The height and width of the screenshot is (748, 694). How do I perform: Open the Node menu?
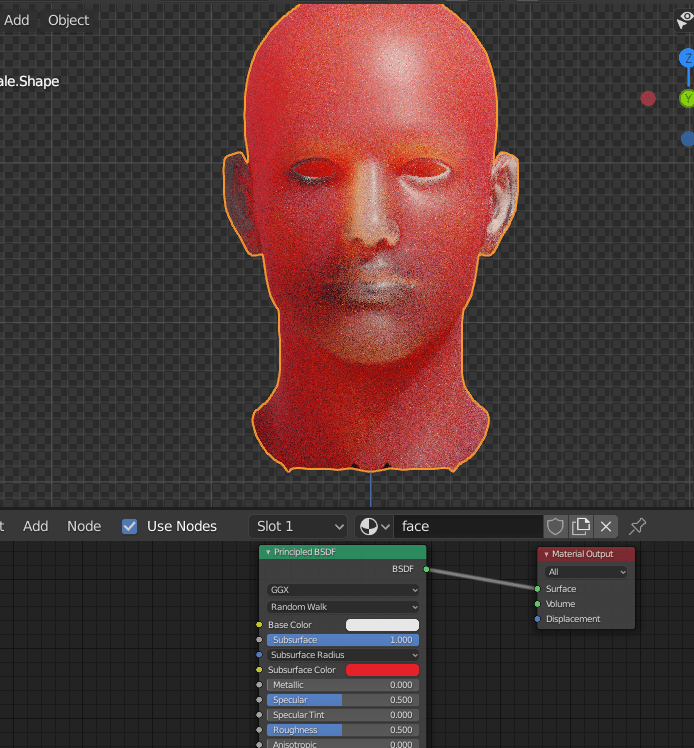[x=84, y=526]
